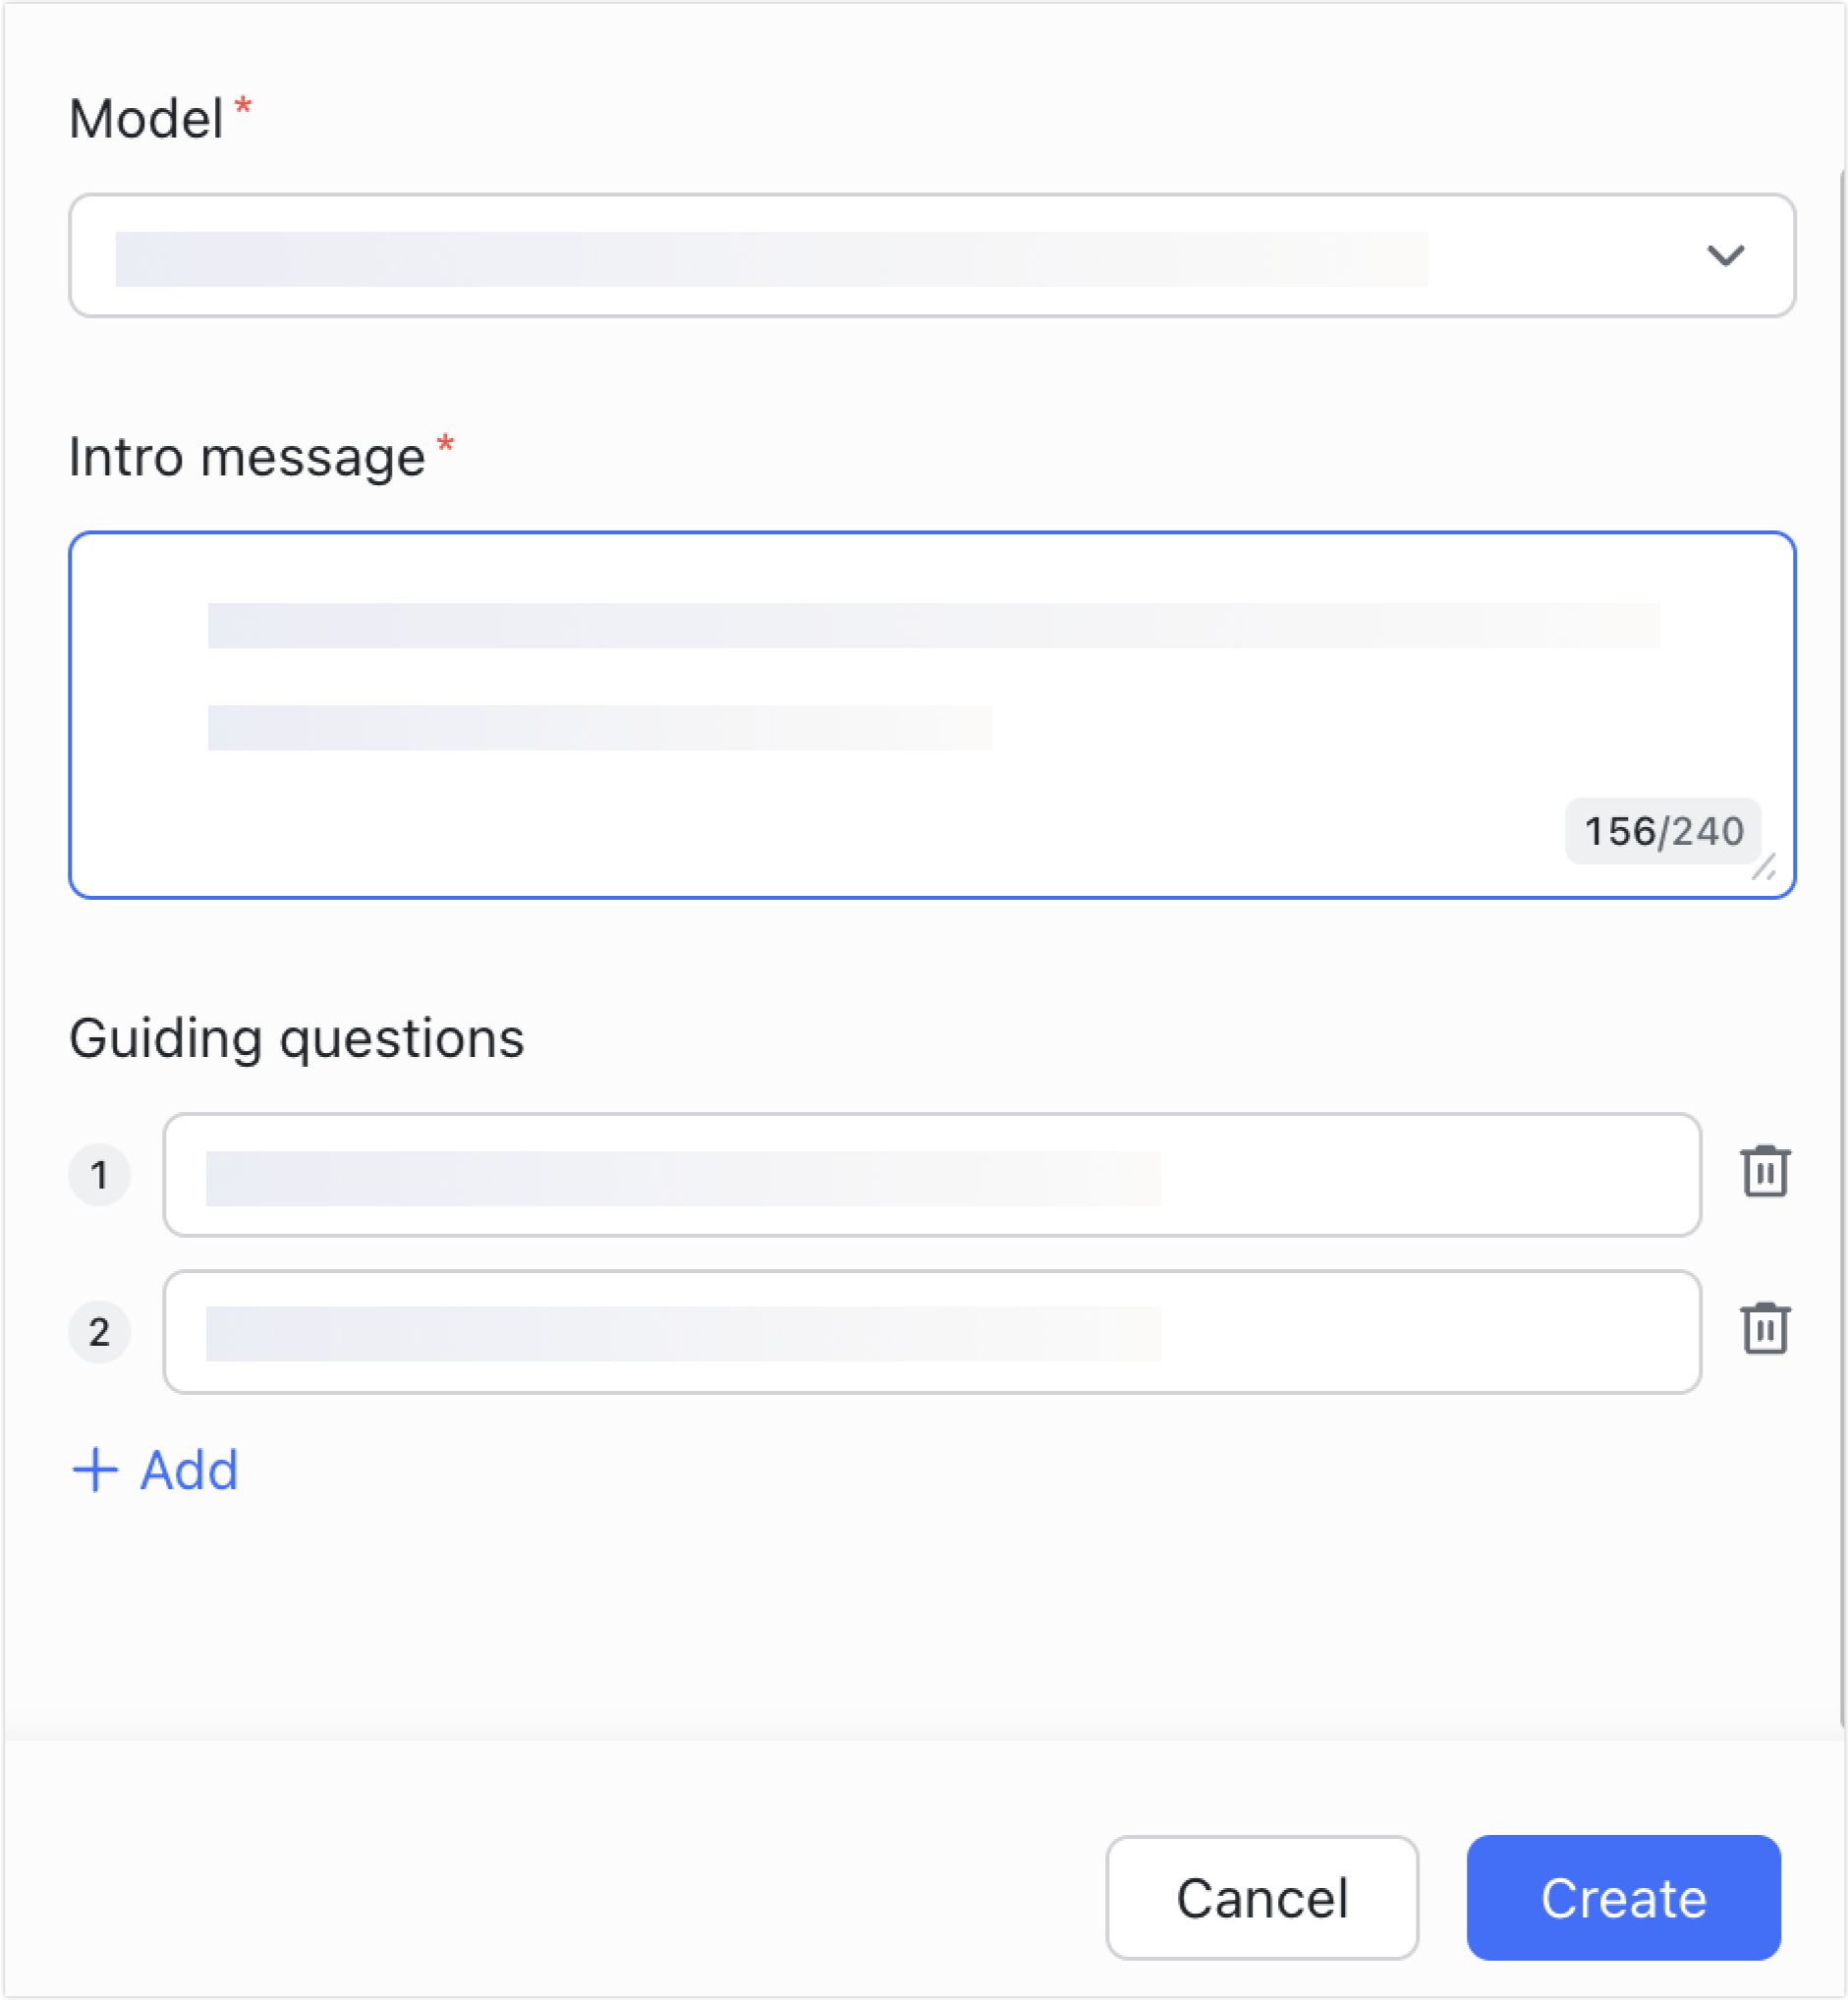Click the trash icon next to question 2
This screenshot has width=1848, height=2000.
[1766, 1330]
